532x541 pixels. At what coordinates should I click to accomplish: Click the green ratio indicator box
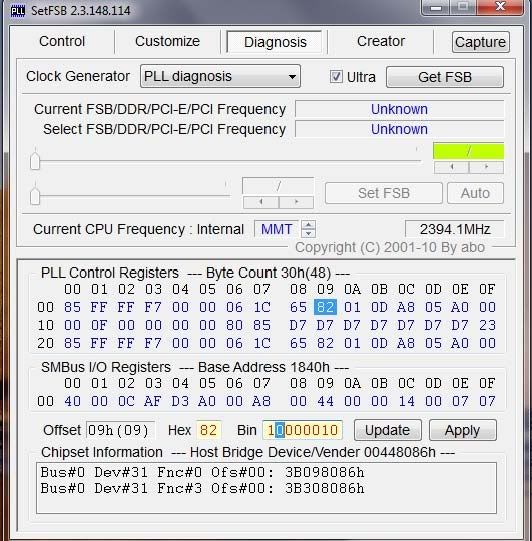[x=468, y=151]
